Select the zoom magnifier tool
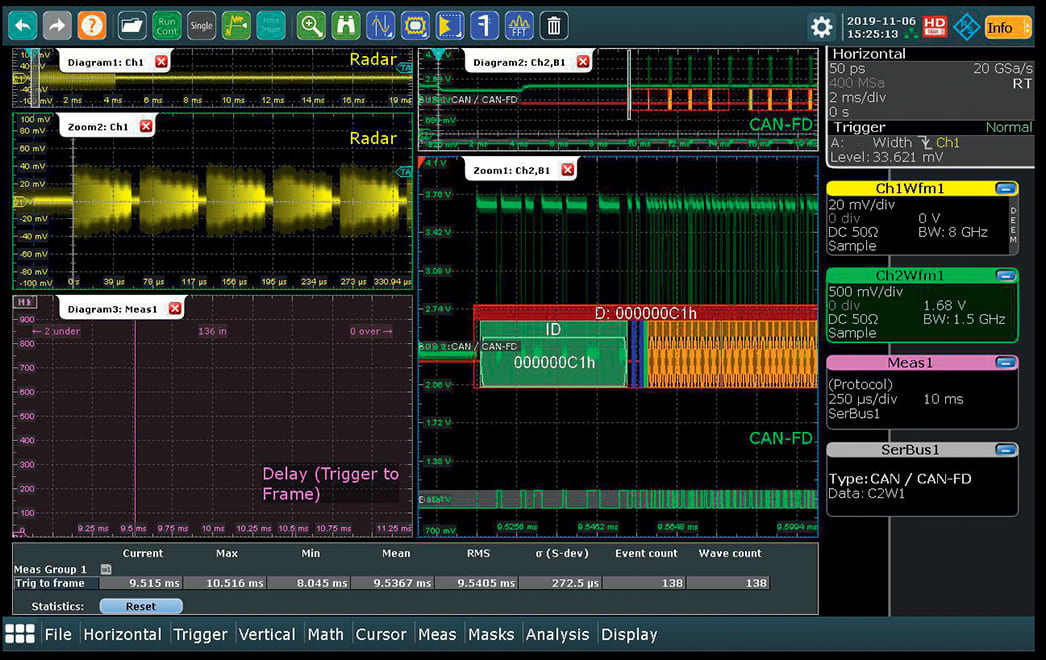 311,26
